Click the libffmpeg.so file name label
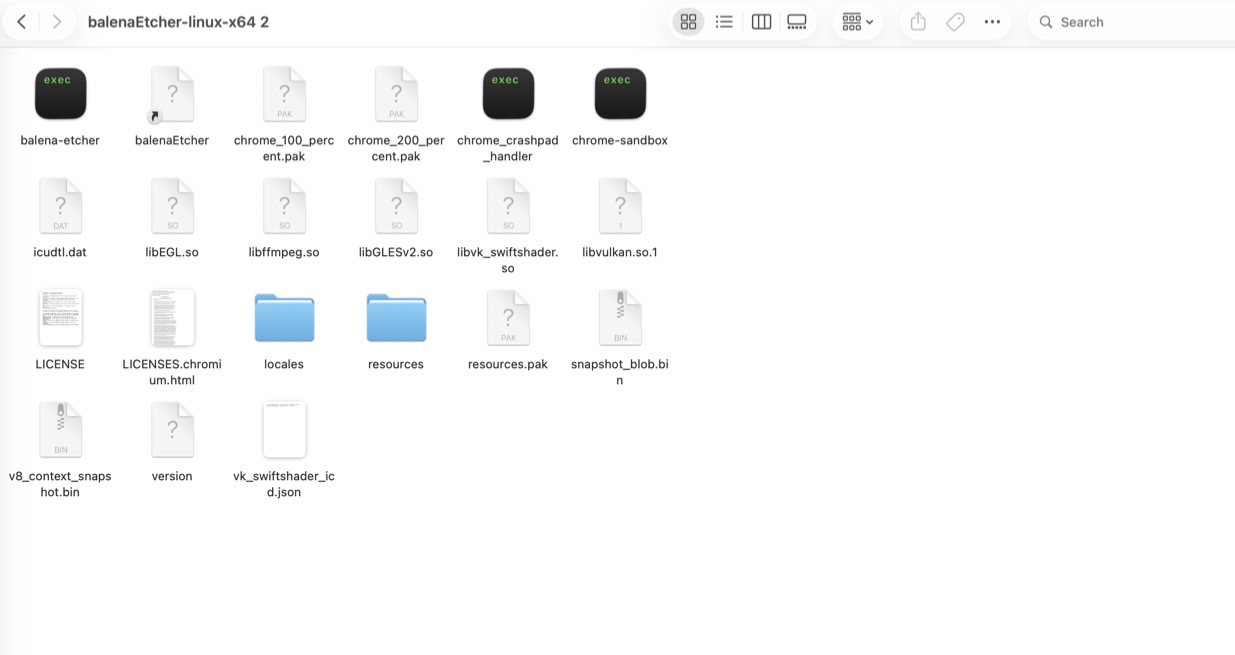This screenshot has width=1235, height=655. [x=284, y=252]
